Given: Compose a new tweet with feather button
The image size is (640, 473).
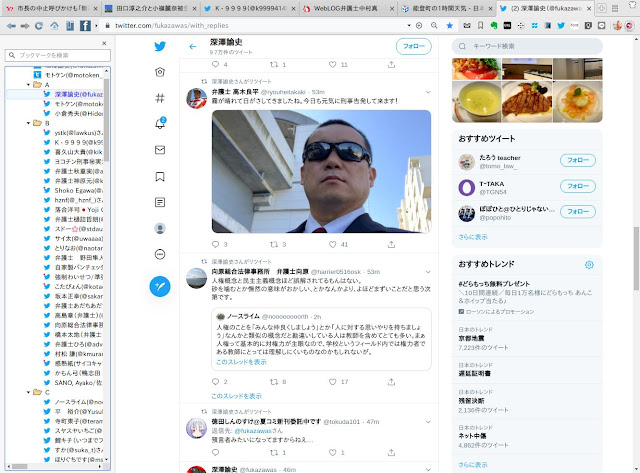Looking at the screenshot, I should 160,286.
